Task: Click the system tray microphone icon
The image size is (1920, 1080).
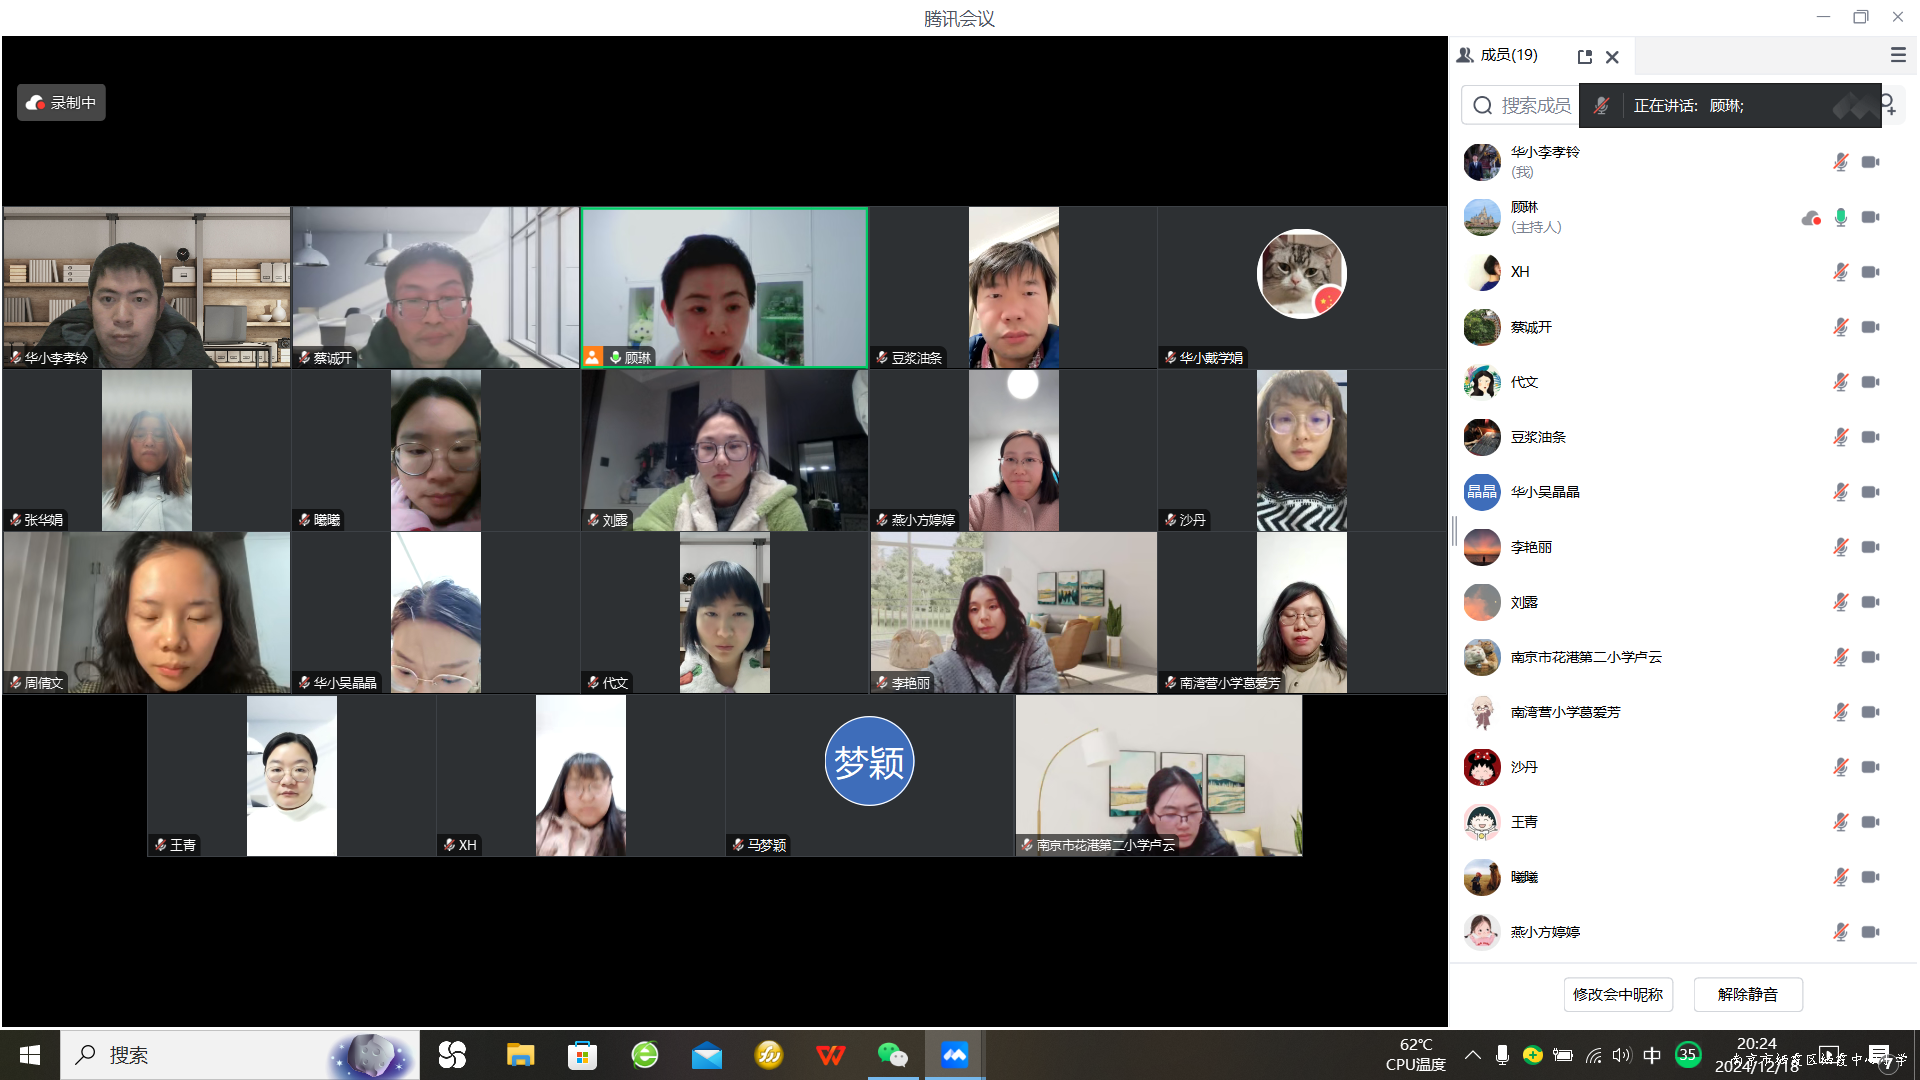Action: coord(1502,1055)
